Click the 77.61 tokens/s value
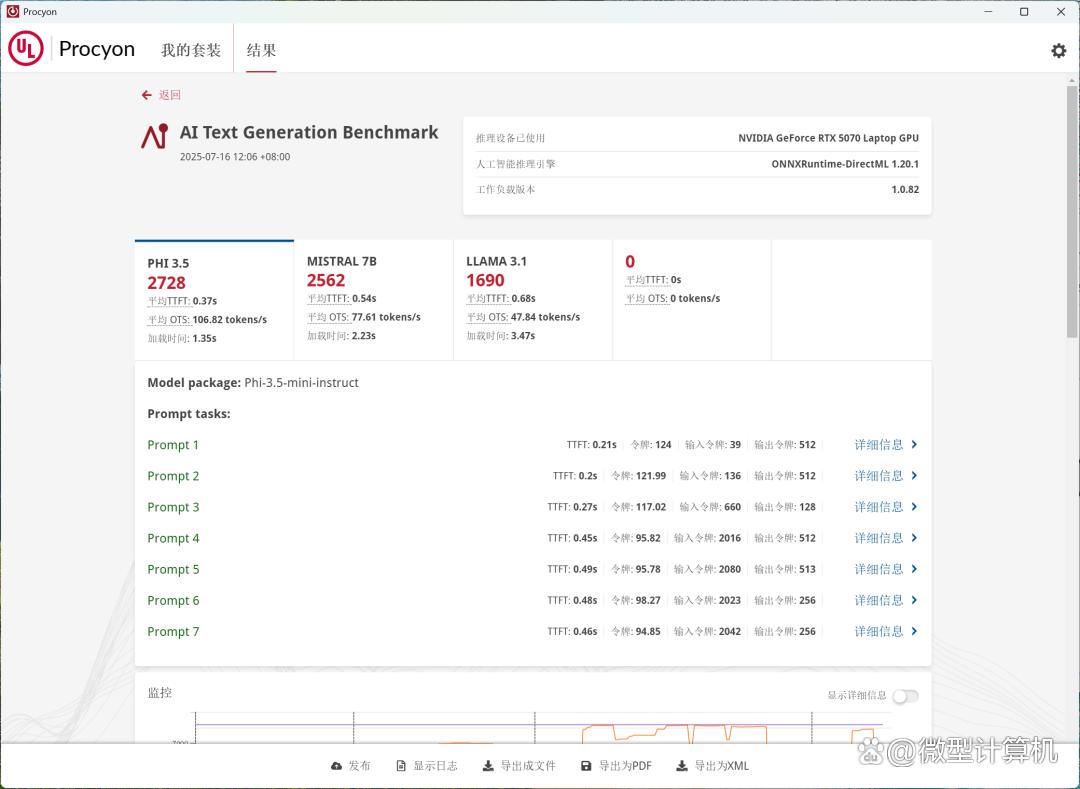This screenshot has height=789, width=1080. pos(386,317)
